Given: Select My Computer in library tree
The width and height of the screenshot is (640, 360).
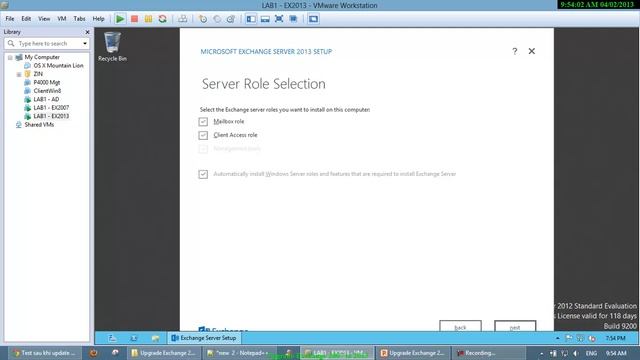Looking at the screenshot, I should [42, 57].
